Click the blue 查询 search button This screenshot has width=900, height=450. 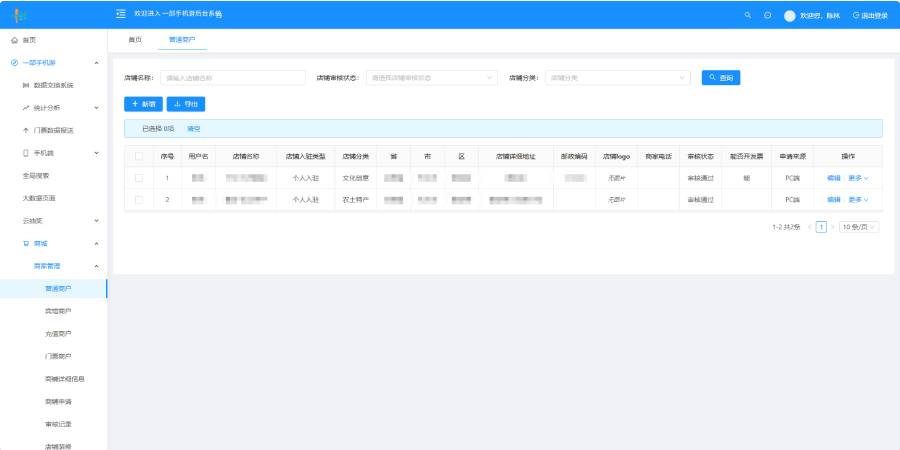(721, 77)
